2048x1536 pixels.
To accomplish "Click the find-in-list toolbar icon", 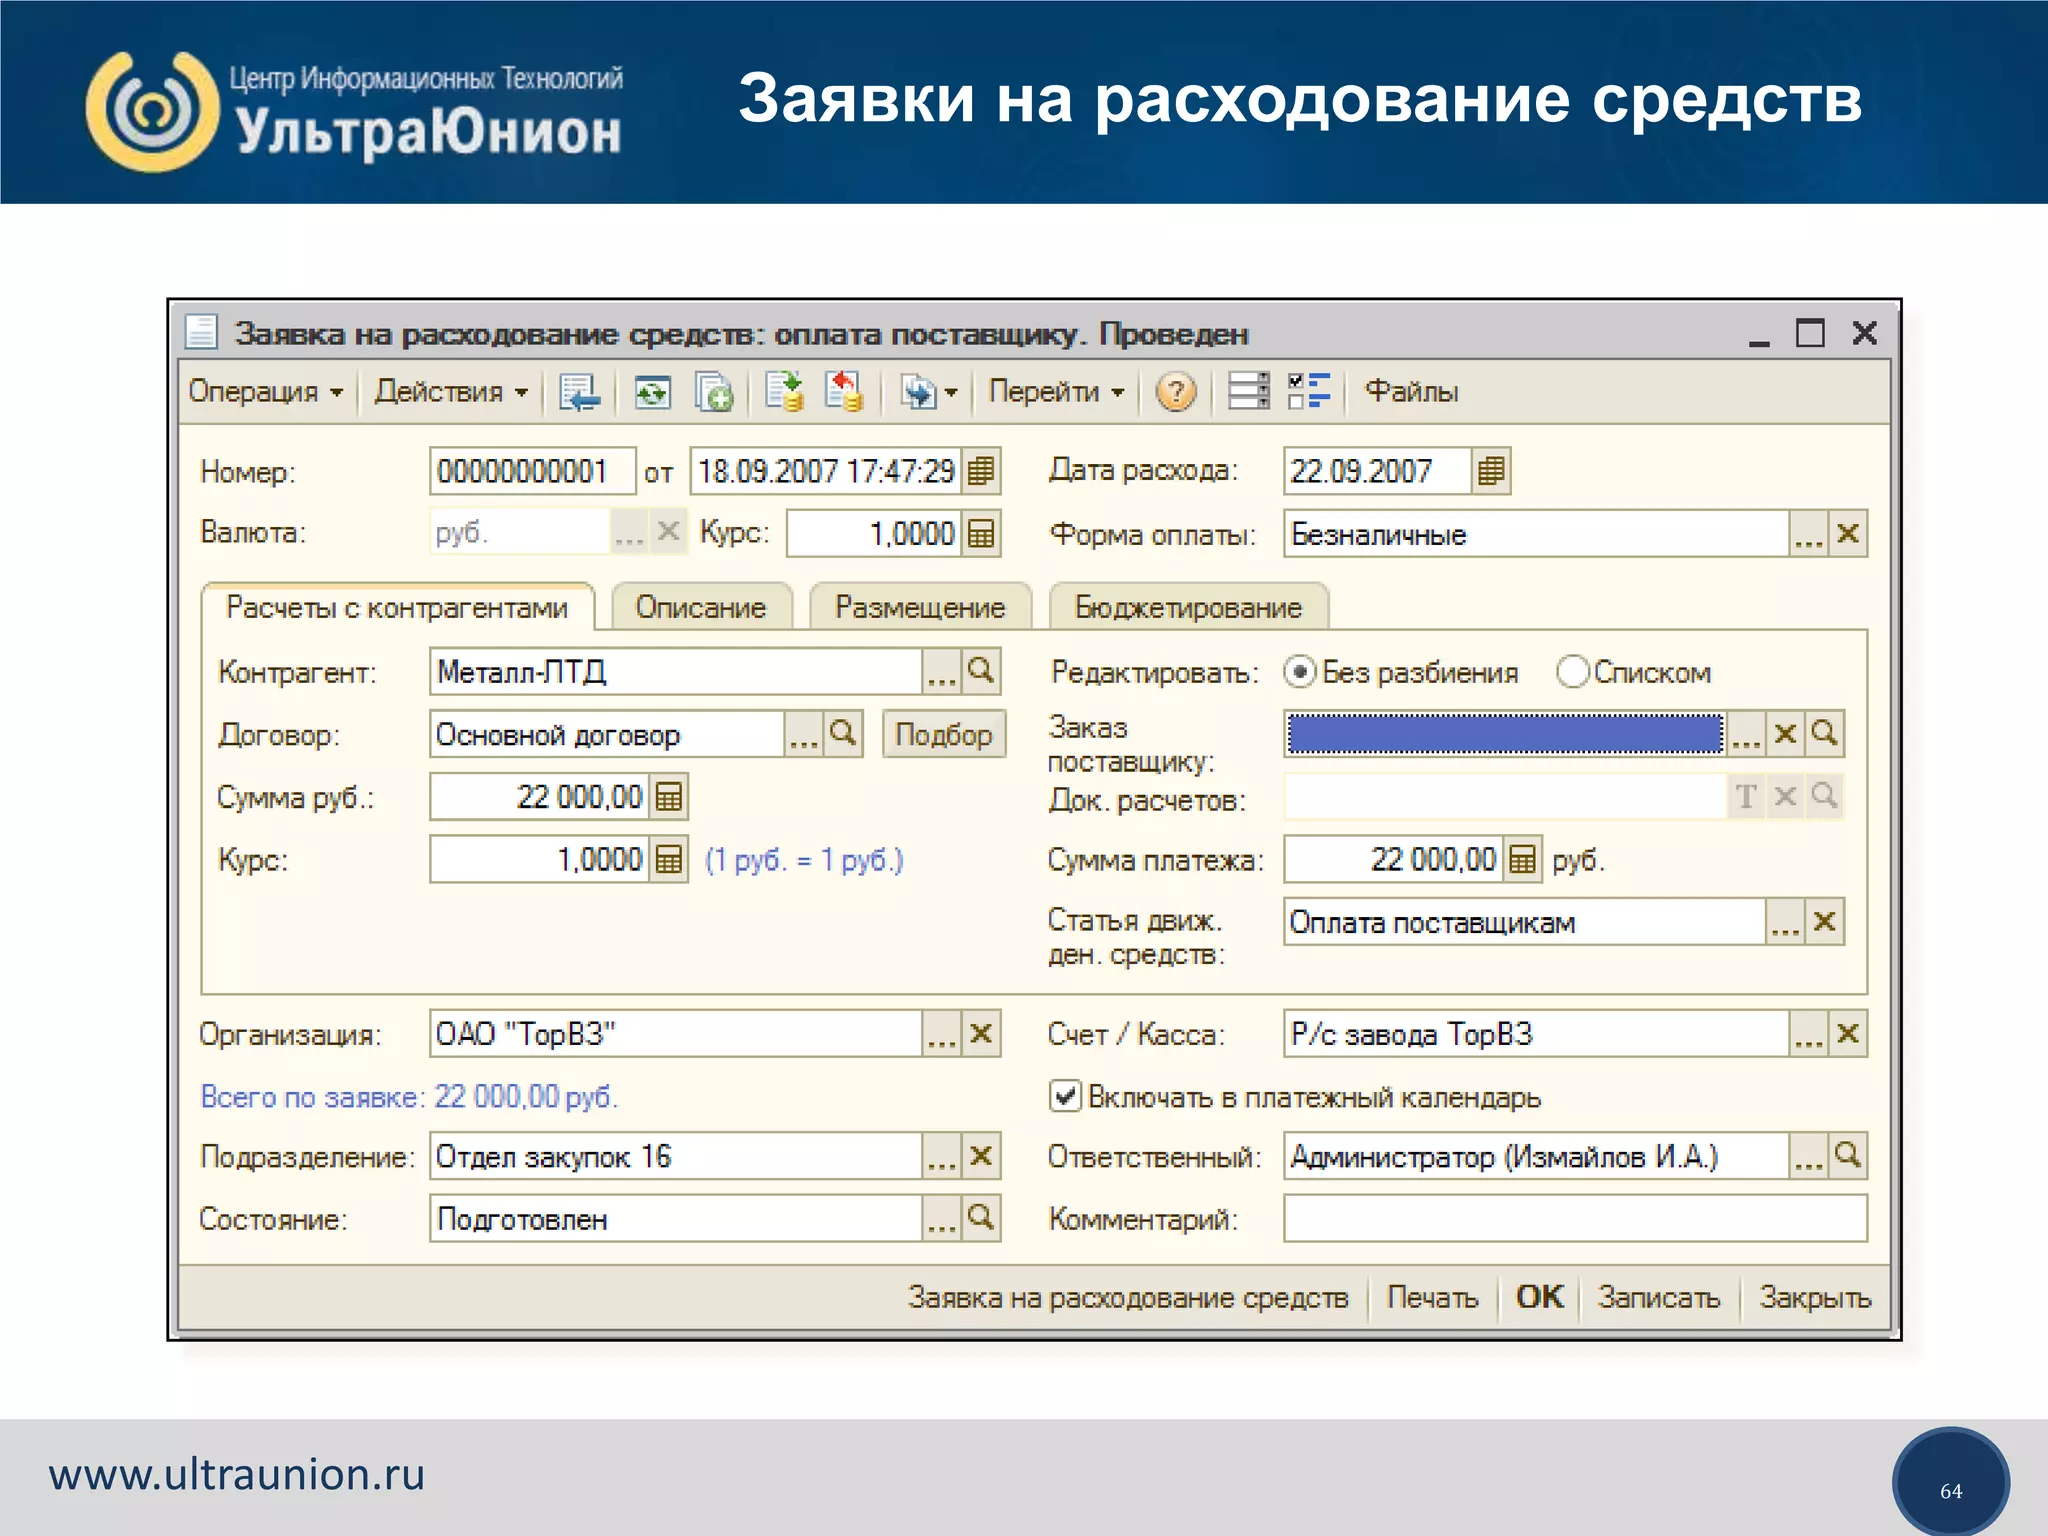I will [579, 391].
